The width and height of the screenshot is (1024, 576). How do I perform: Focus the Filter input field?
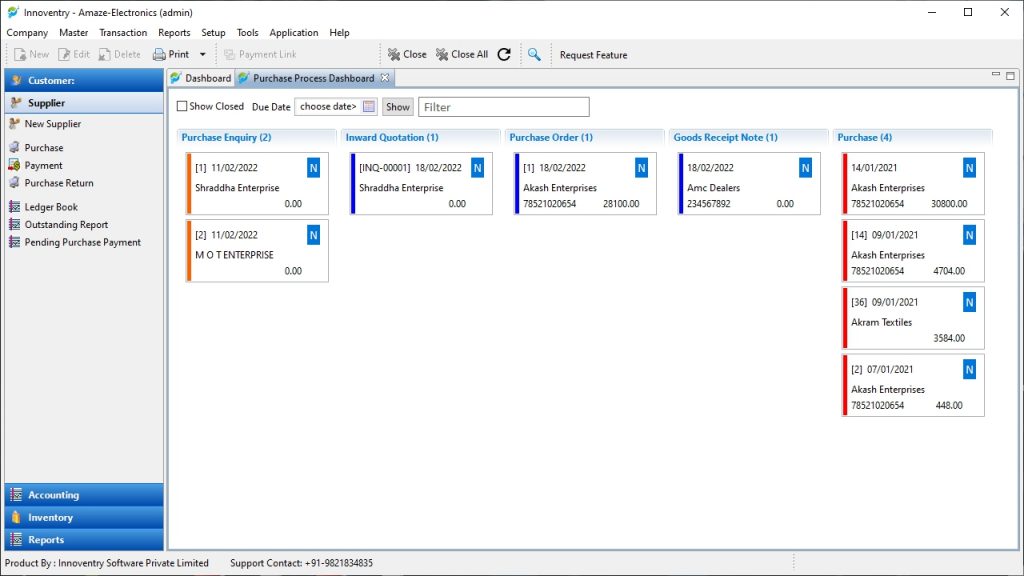pos(504,107)
